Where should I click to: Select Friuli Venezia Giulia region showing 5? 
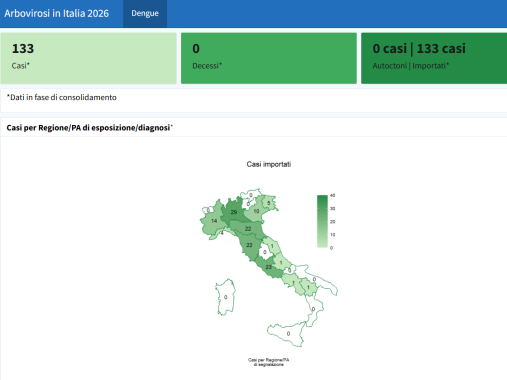coord(269,203)
